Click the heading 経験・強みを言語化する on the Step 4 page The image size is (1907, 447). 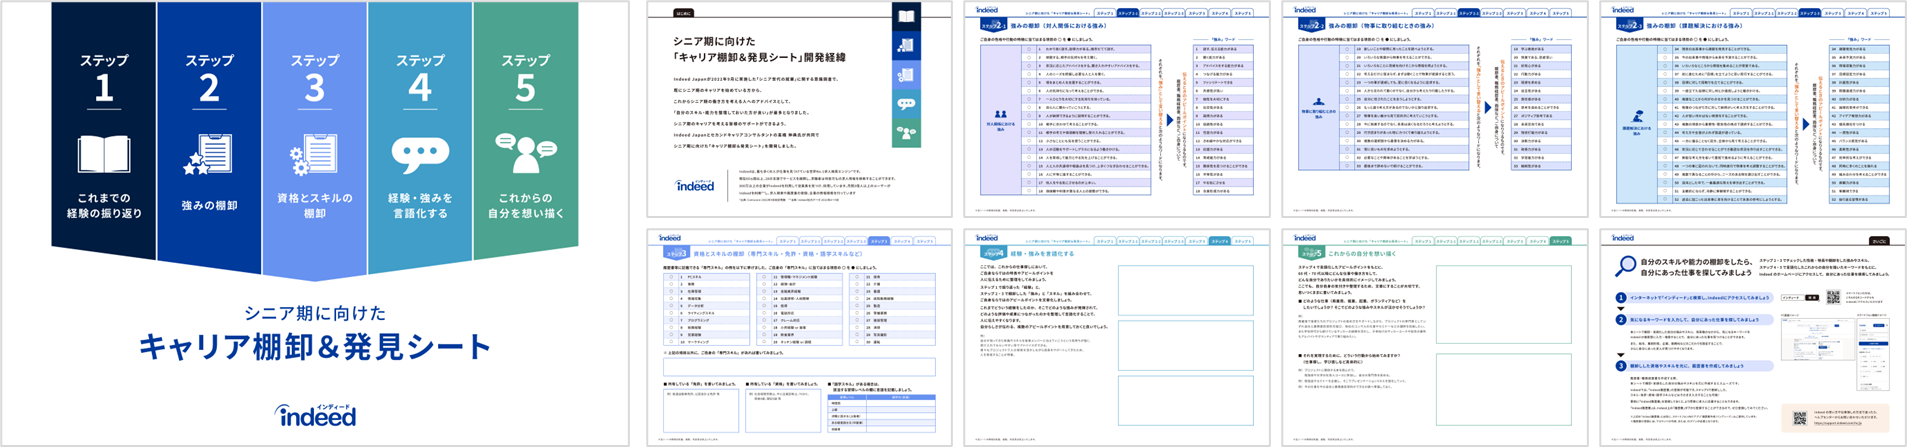pos(1041,254)
